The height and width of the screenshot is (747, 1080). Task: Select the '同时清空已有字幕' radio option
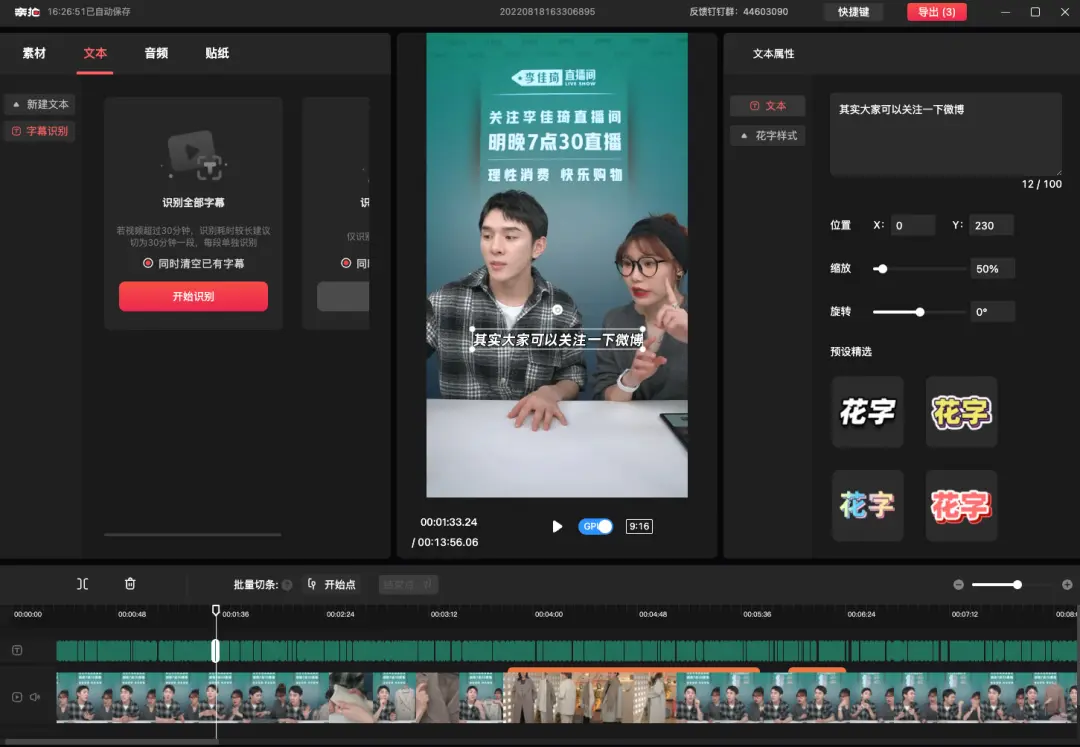pyautogui.click(x=149, y=263)
